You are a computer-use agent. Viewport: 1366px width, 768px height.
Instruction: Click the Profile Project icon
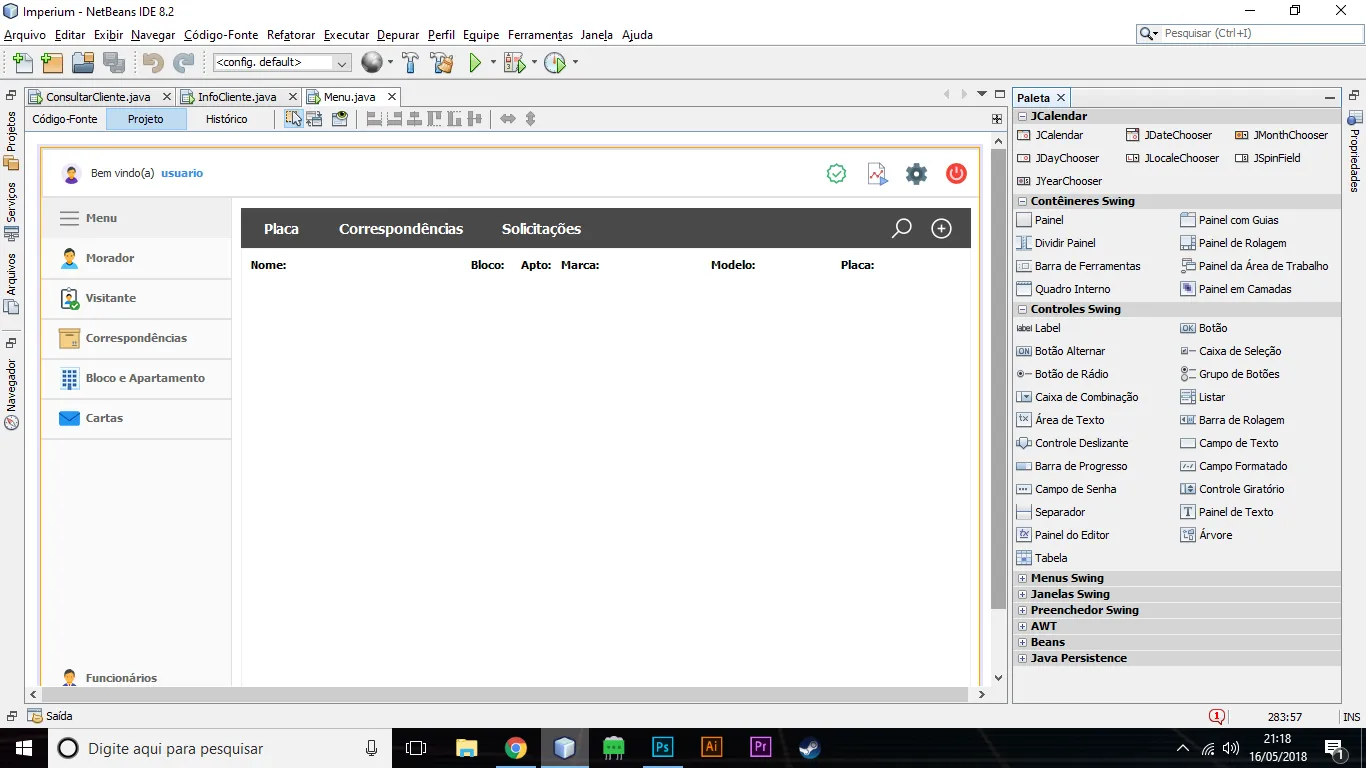[555, 62]
